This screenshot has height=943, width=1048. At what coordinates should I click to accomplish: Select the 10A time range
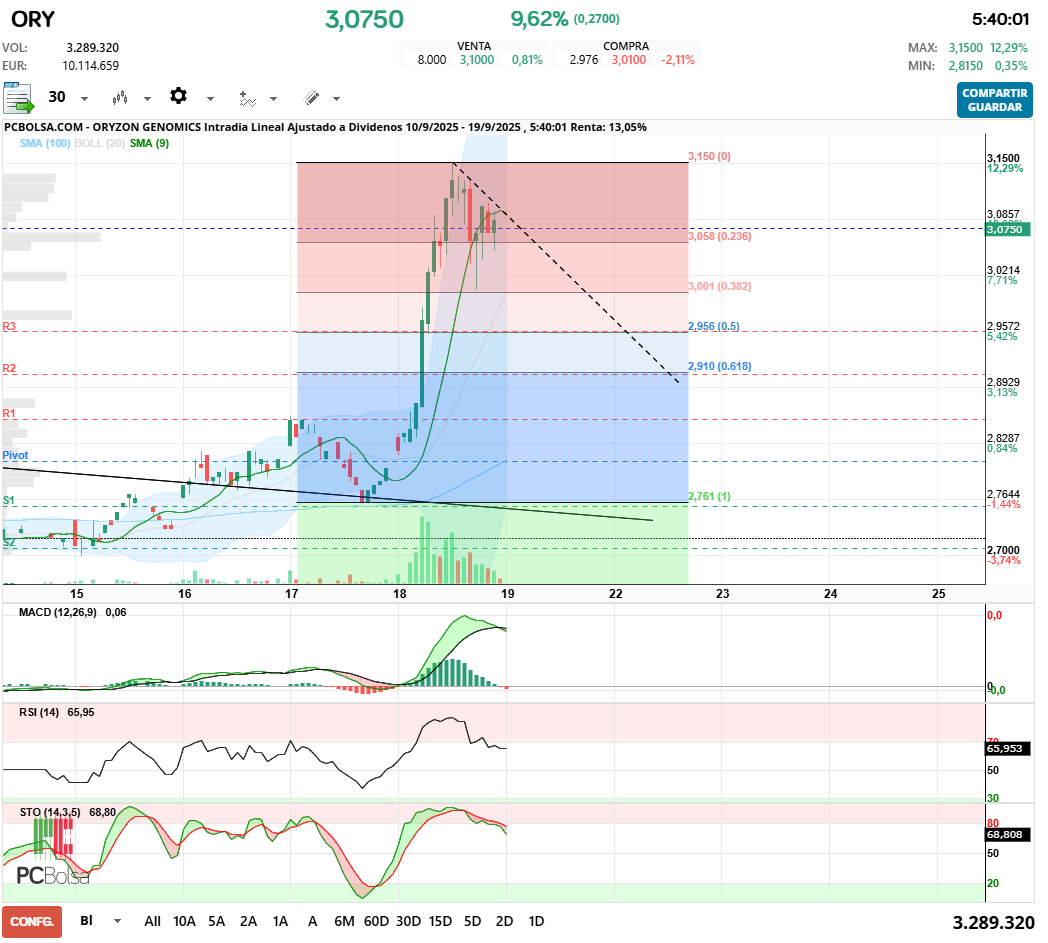point(184,922)
